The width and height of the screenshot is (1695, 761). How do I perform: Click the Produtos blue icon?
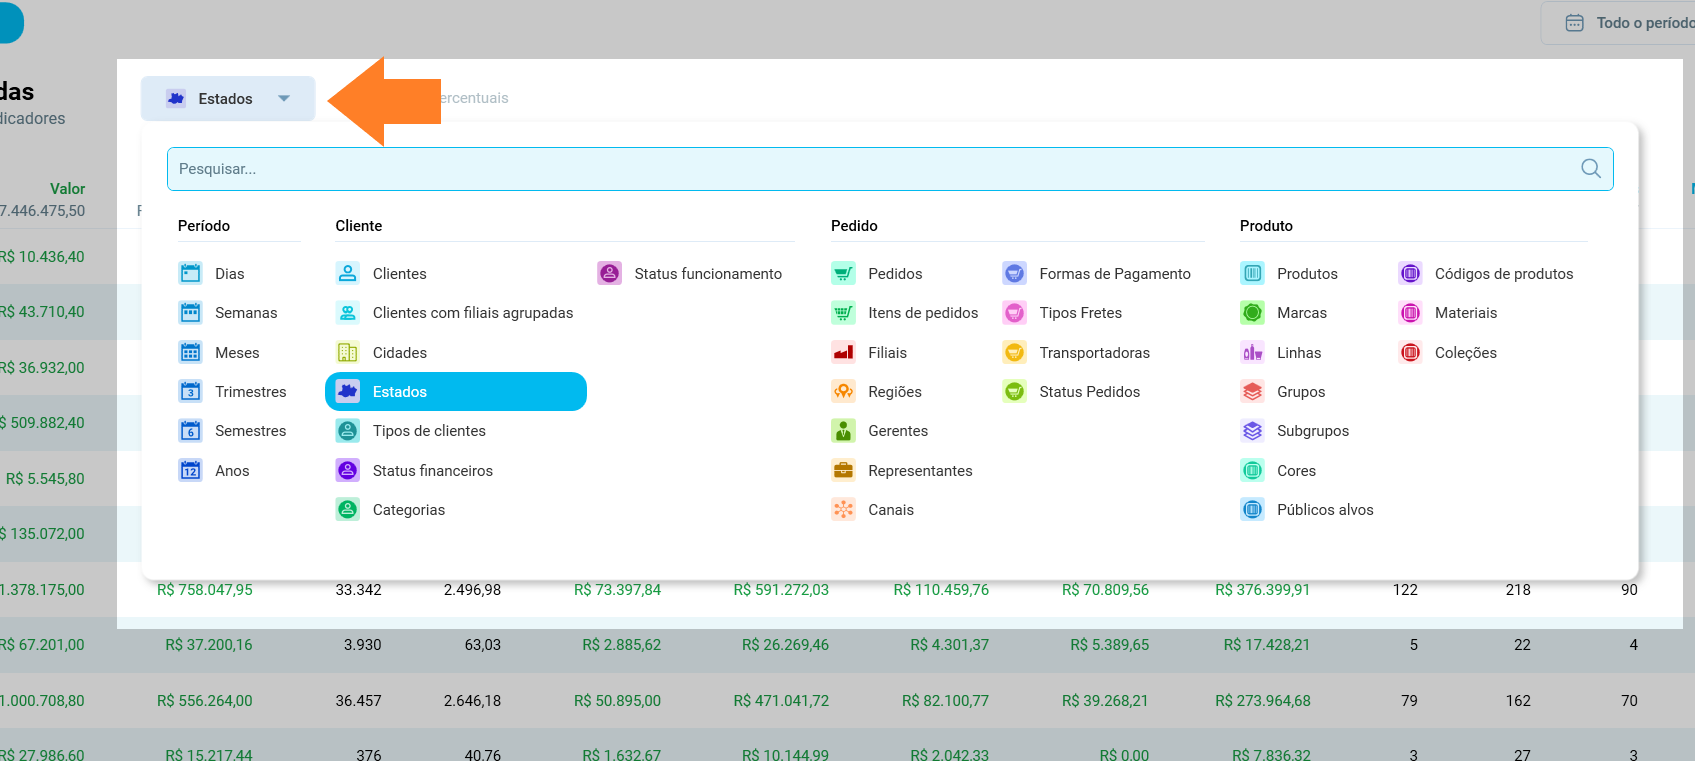point(1252,273)
